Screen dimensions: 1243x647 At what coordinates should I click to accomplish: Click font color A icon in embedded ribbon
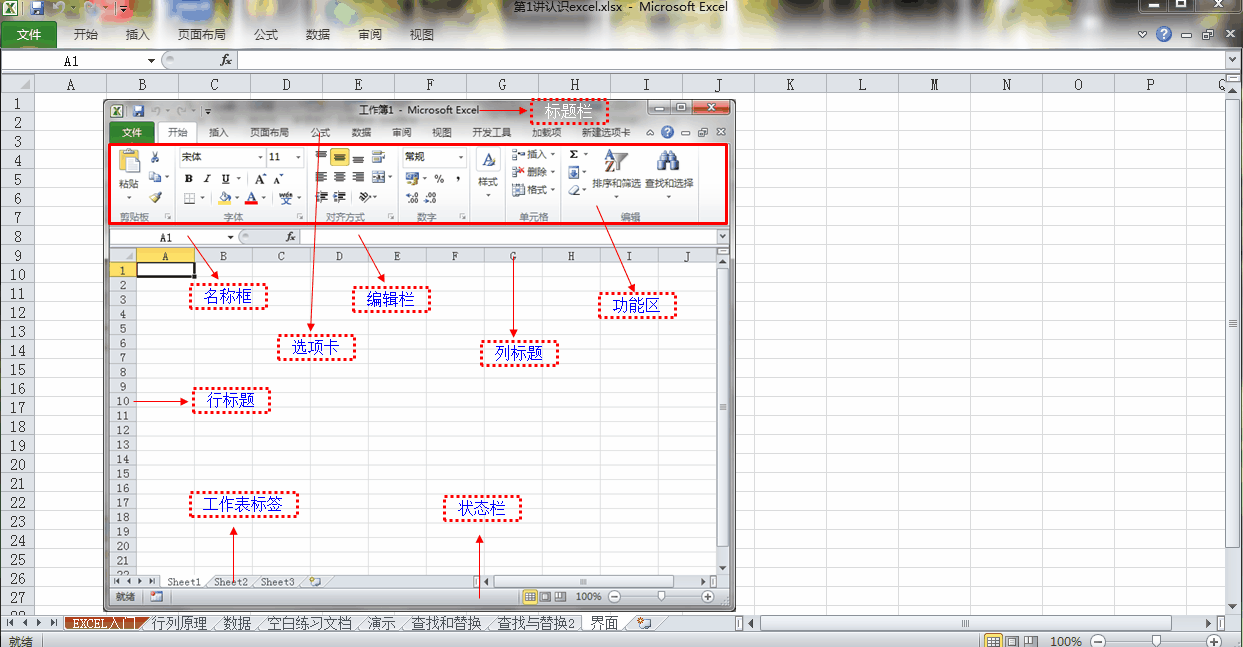pyautogui.click(x=251, y=198)
